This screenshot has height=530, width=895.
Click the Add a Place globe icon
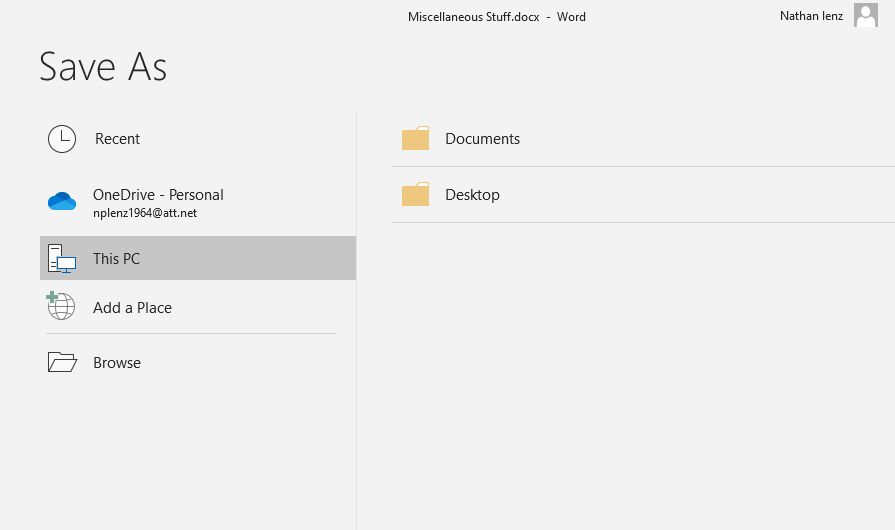(61, 305)
